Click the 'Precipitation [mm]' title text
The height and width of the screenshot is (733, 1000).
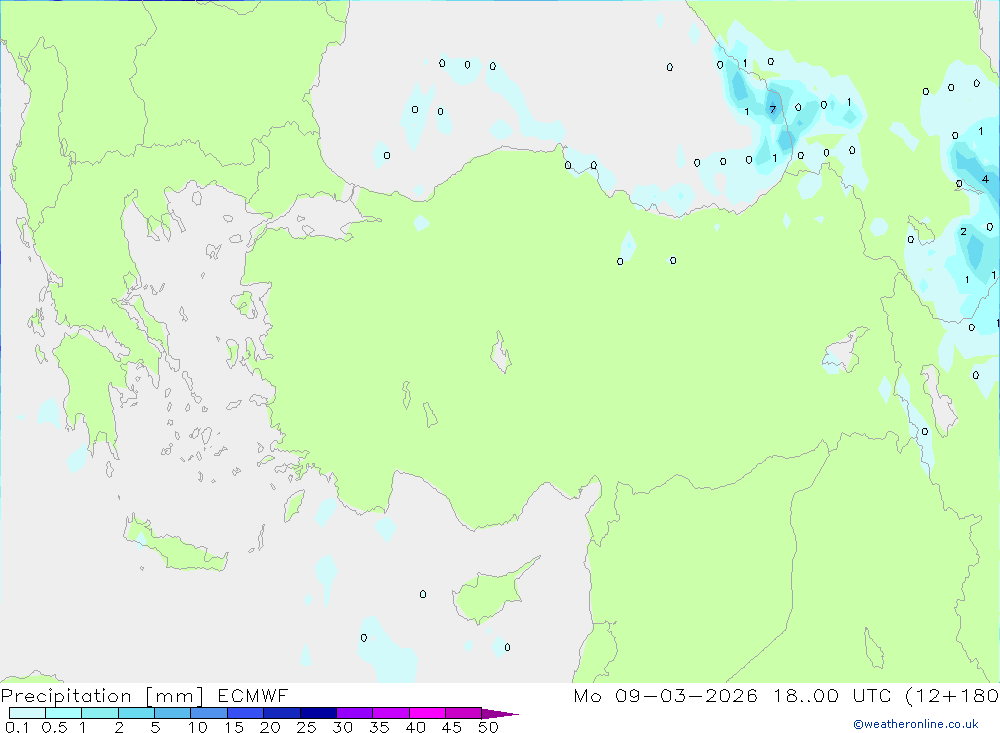(x=102, y=696)
